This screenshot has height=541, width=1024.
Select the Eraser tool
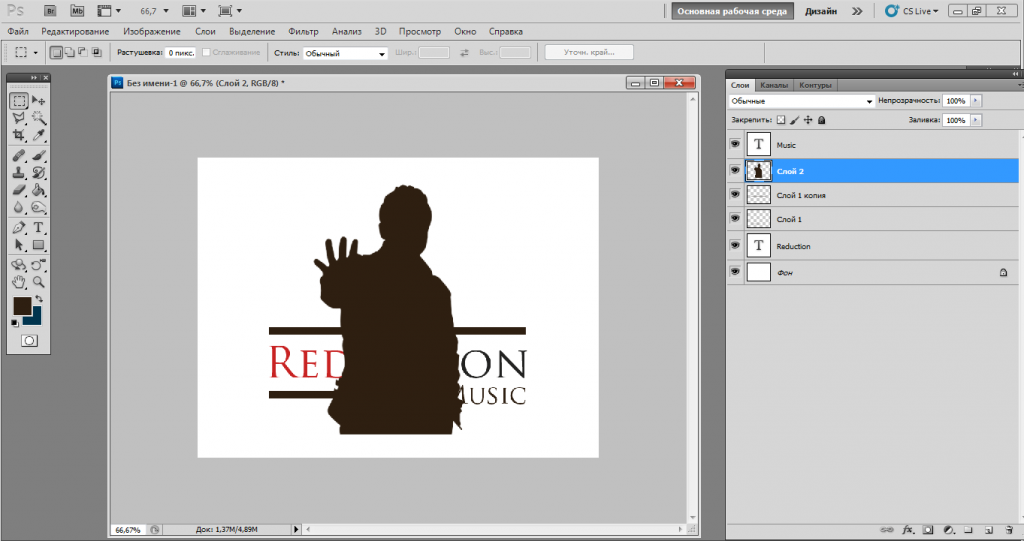pyautogui.click(x=19, y=190)
